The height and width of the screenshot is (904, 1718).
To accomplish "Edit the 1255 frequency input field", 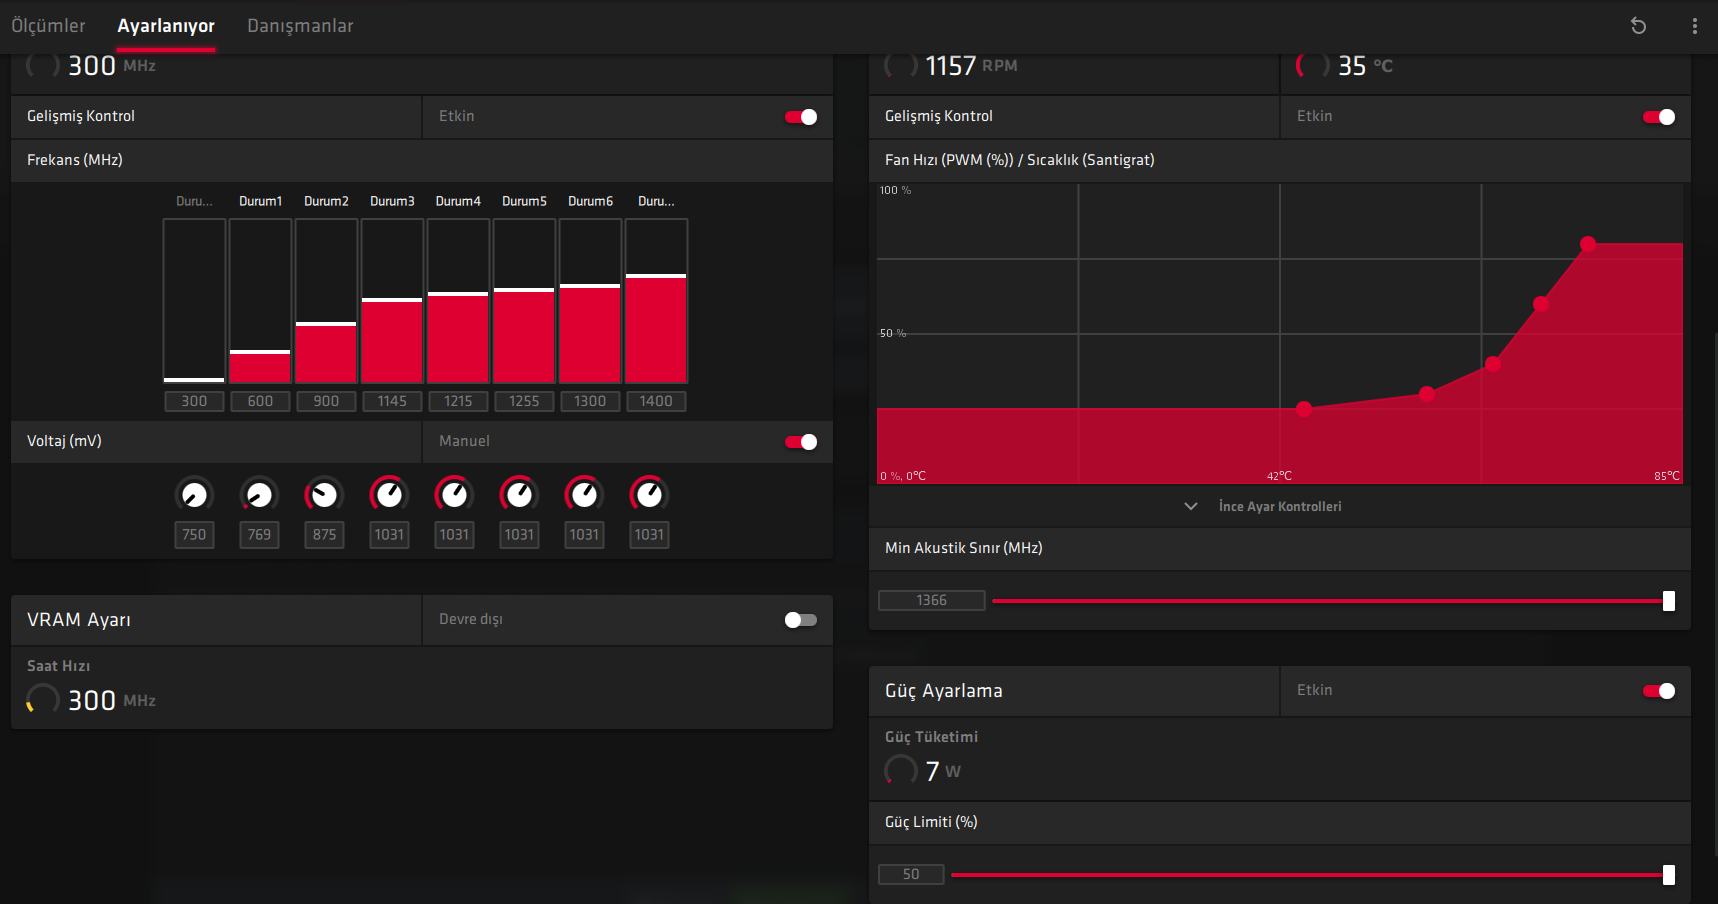I will click(x=524, y=401).
